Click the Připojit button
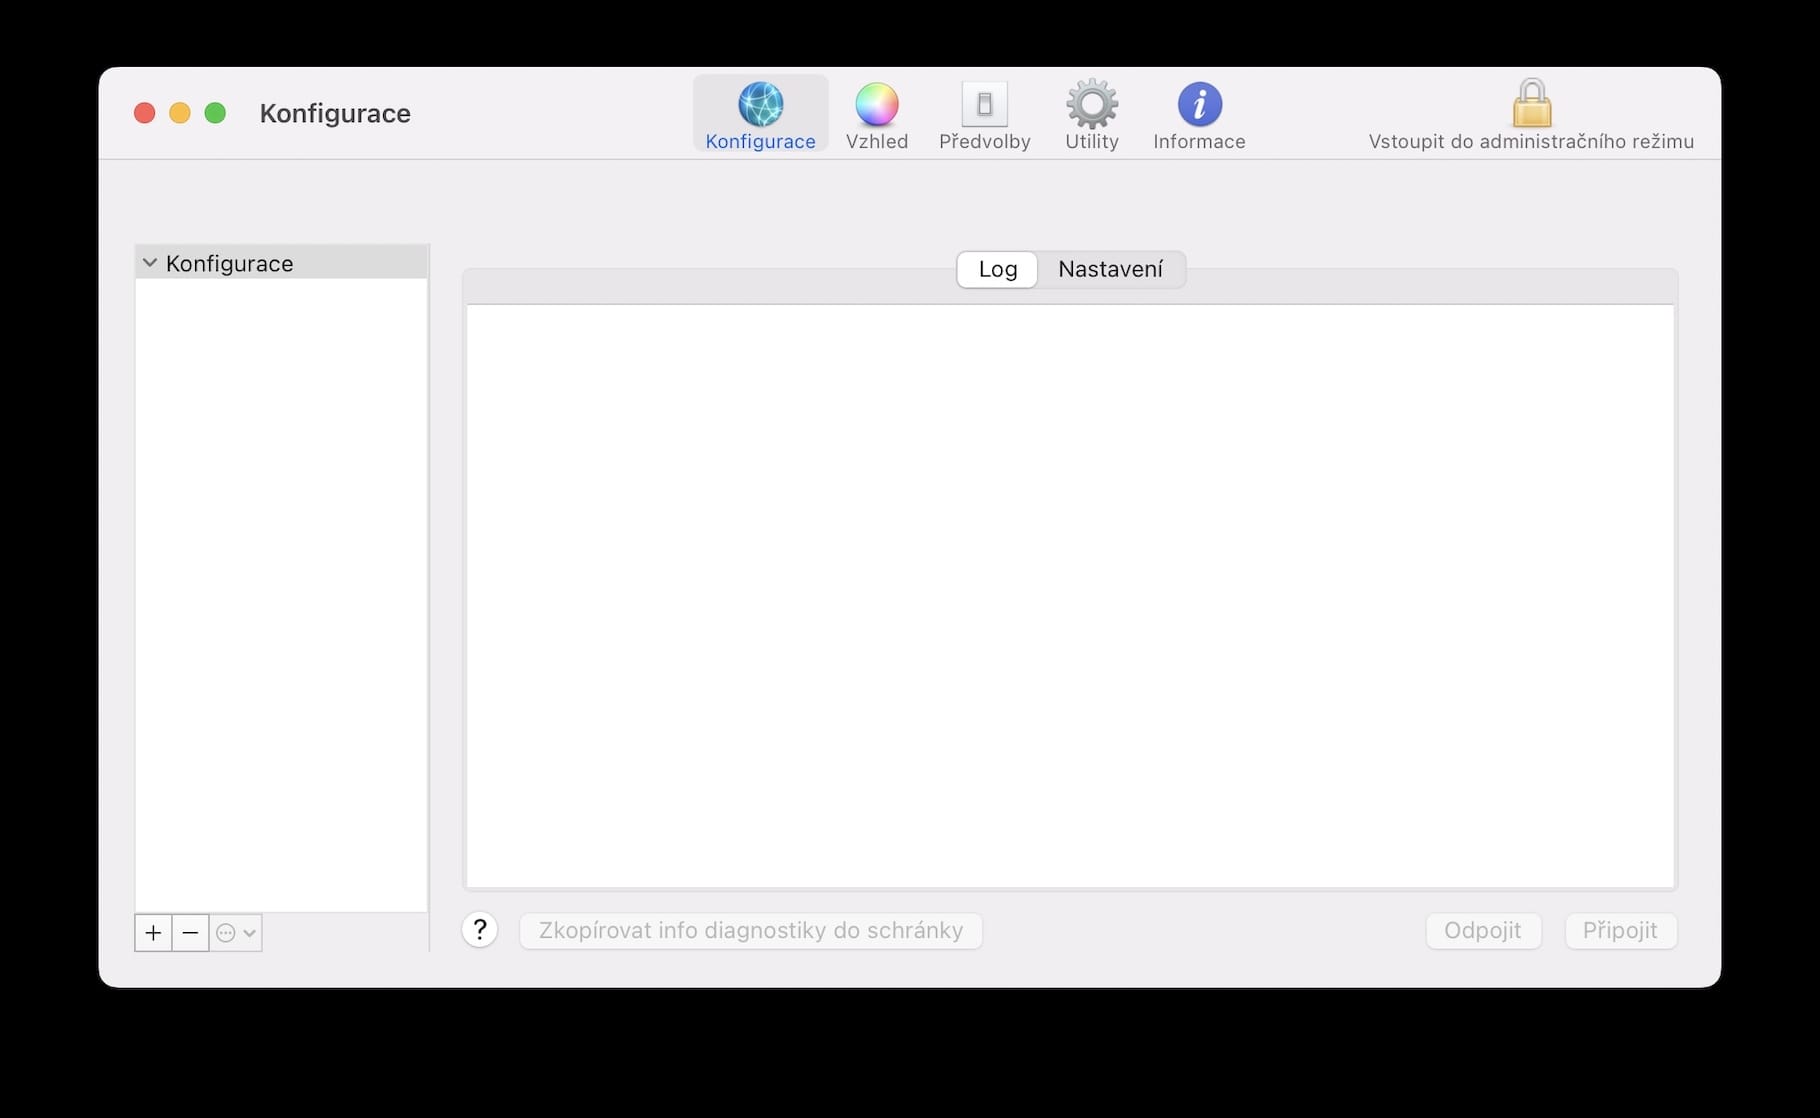Viewport: 1820px width, 1118px height. (x=1620, y=930)
